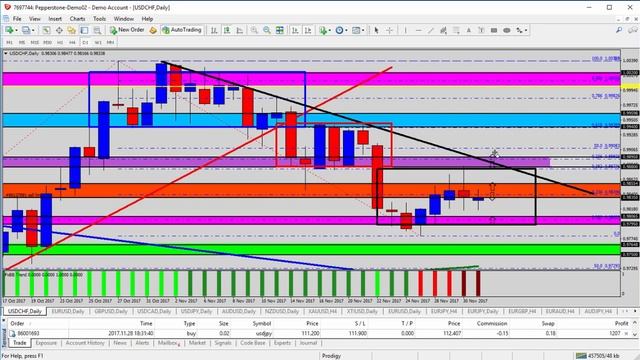Draw a vertical line tool

click(x=405, y=30)
